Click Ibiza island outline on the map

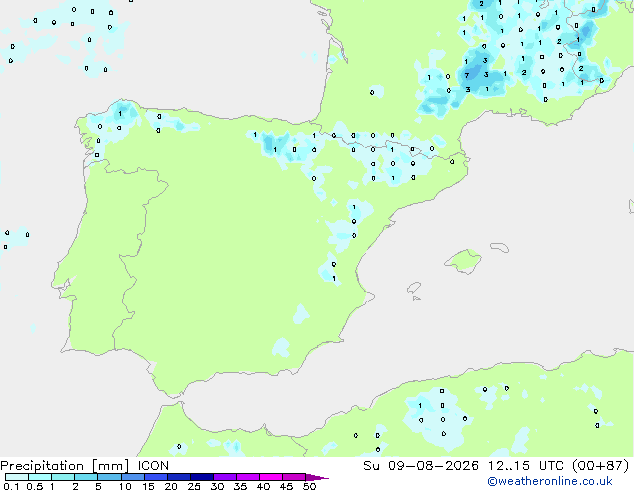point(414,288)
